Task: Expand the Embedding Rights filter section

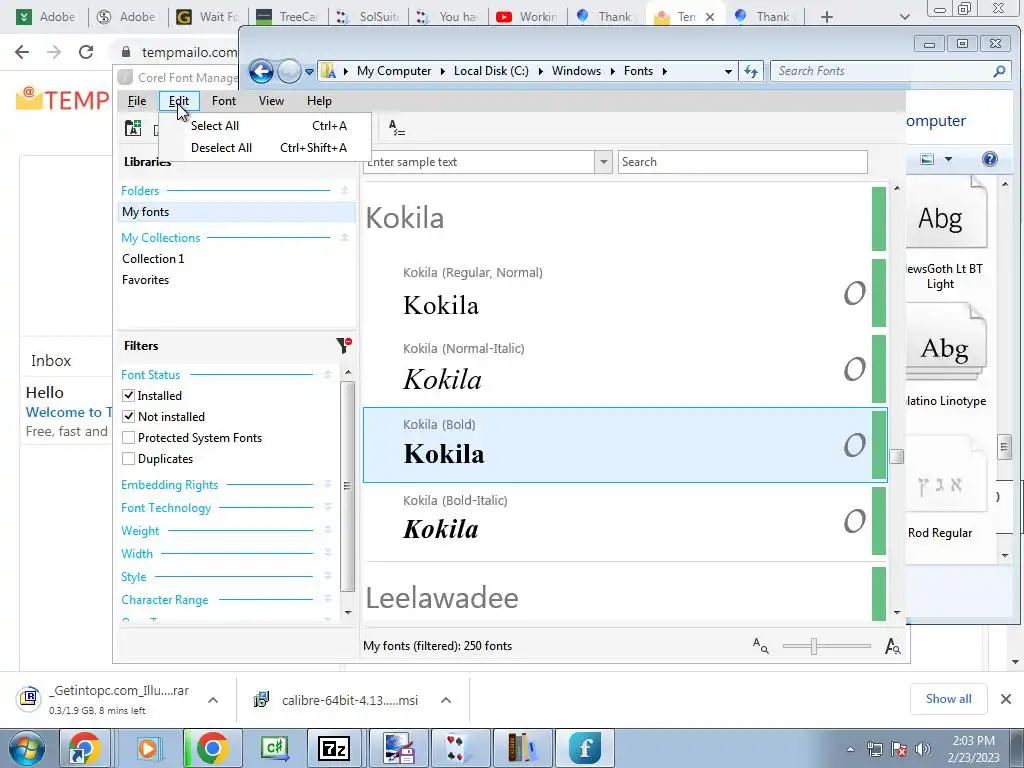Action: (x=328, y=485)
